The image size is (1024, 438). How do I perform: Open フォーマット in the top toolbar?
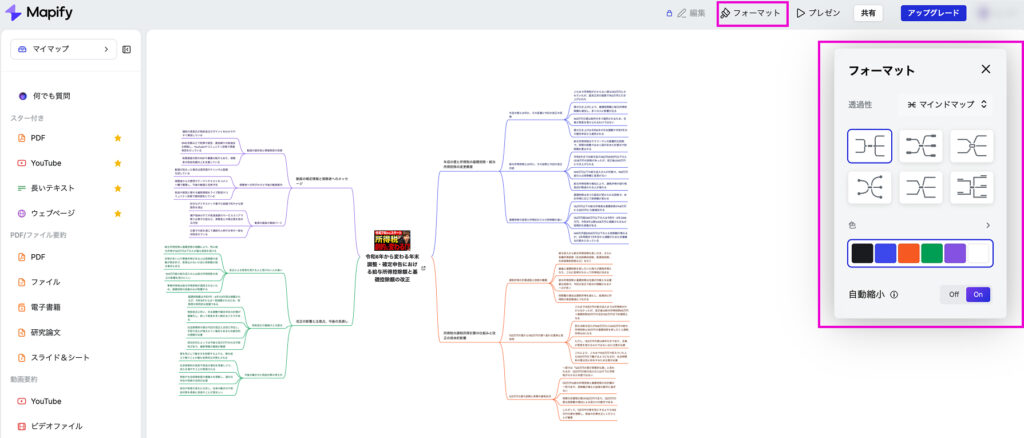[x=752, y=14]
